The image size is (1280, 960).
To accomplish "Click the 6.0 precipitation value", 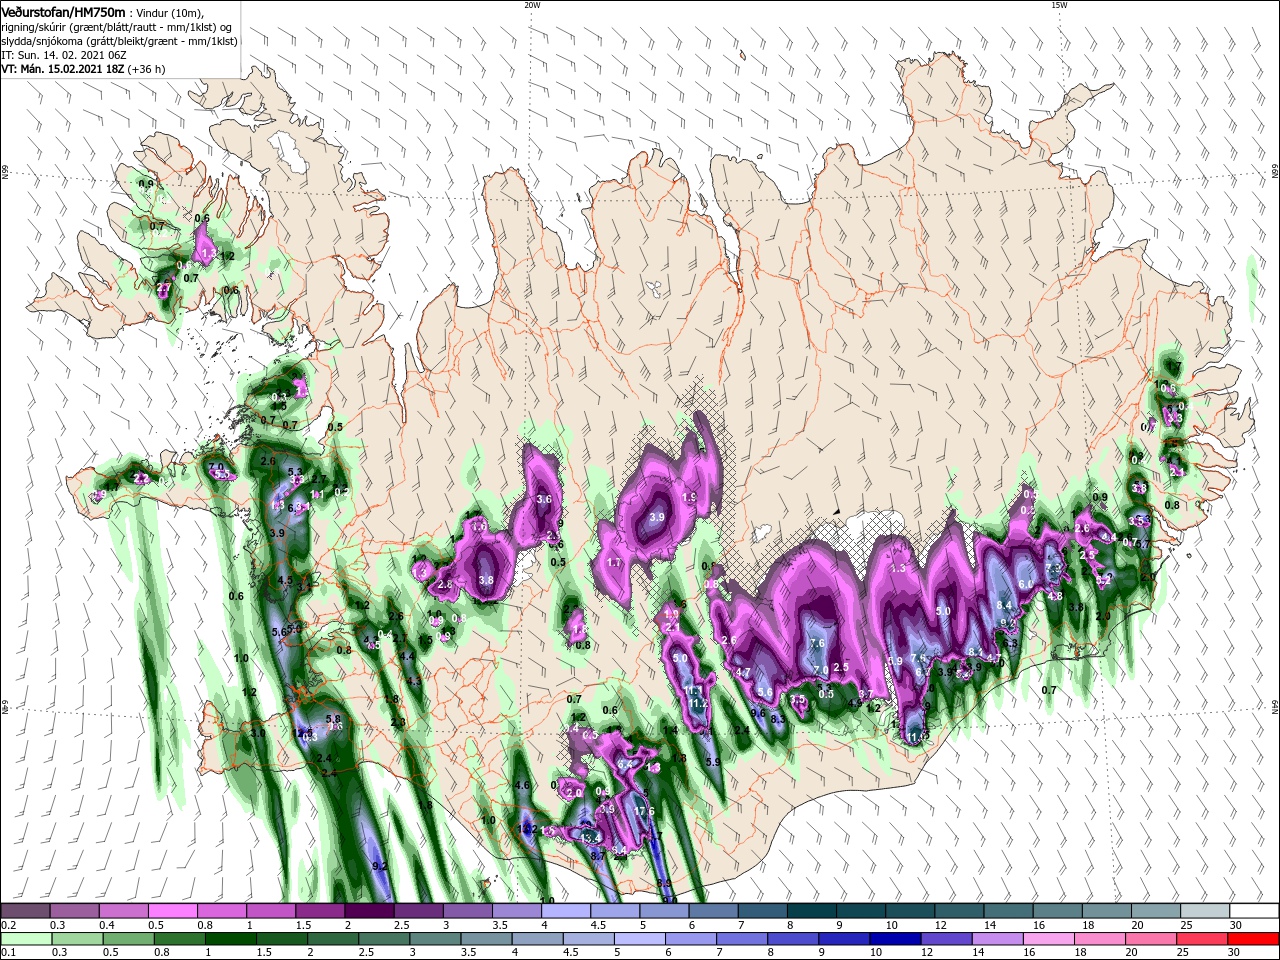I will coord(1026,584).
